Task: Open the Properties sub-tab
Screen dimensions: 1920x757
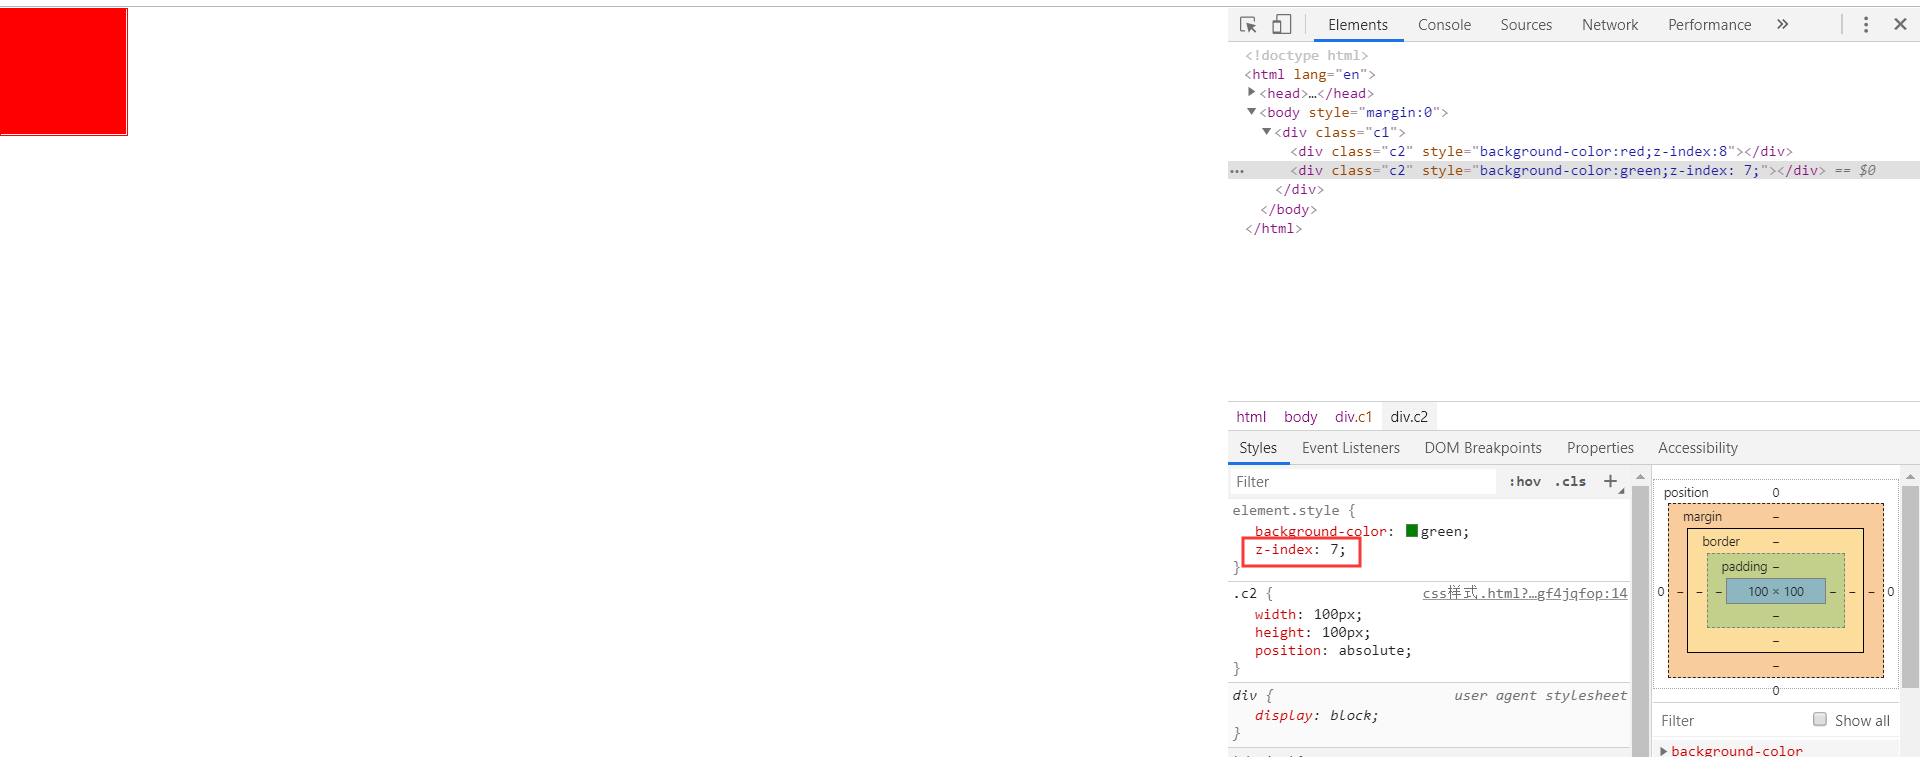Action: point(1600,448)
